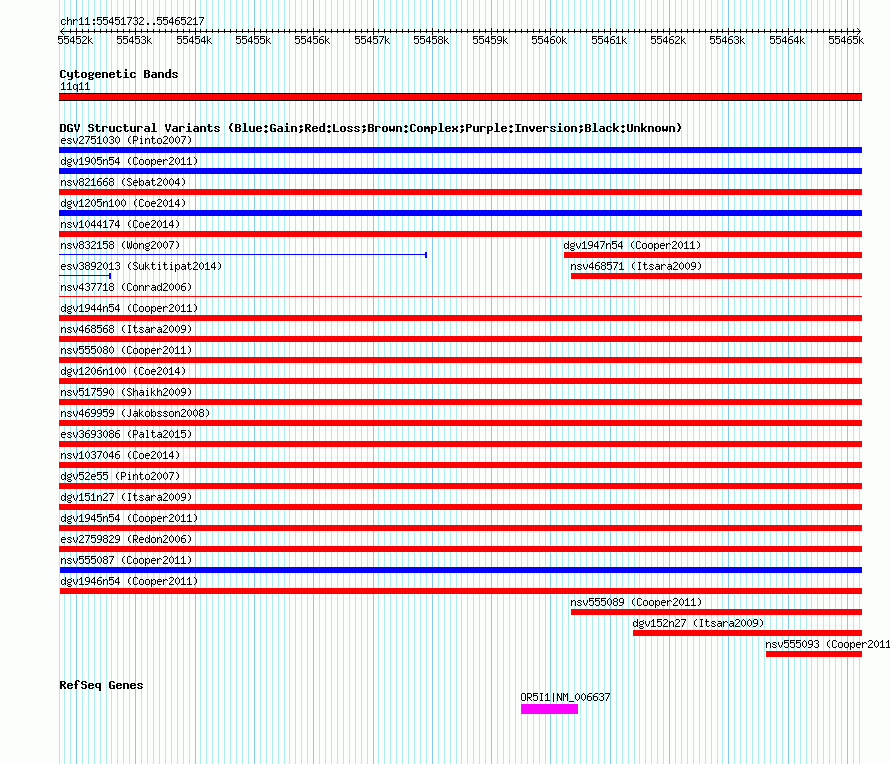The image size is (890, 764).
Task: Select the nsv555089 (Cooper2011) label
Action: coord(636,602)
